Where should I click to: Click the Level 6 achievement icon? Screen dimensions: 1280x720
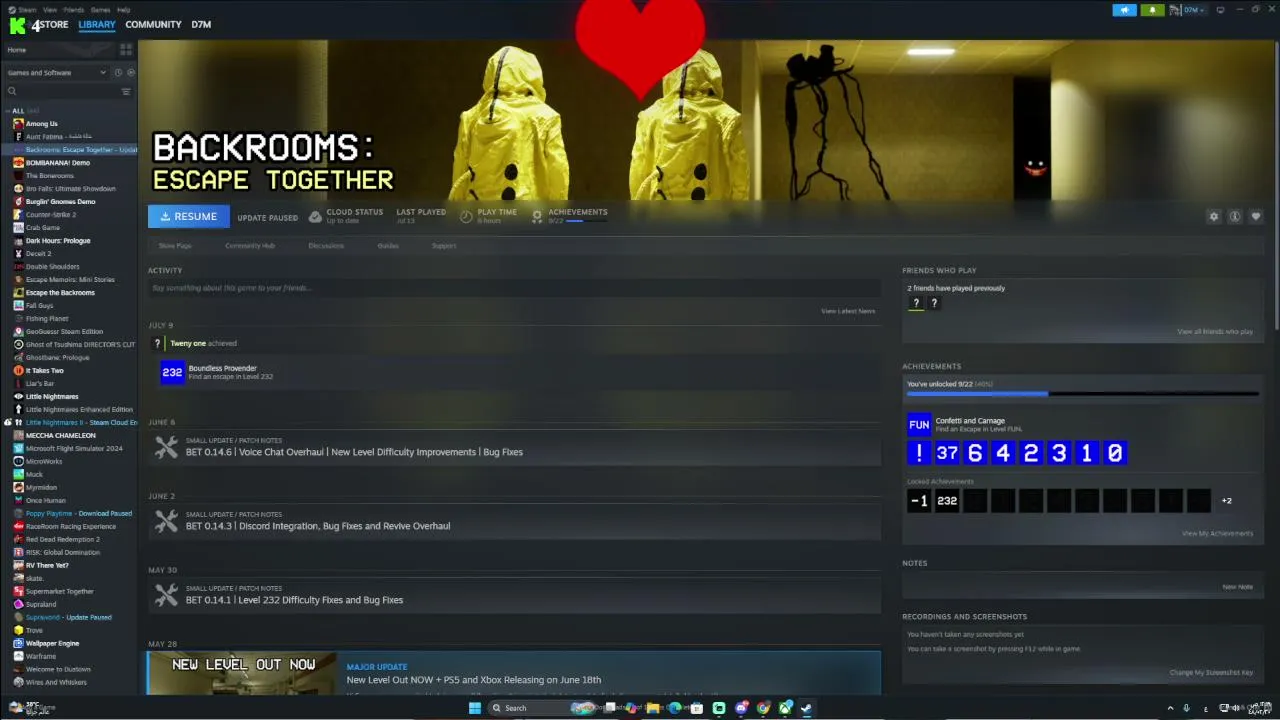[x=975, y=453]
